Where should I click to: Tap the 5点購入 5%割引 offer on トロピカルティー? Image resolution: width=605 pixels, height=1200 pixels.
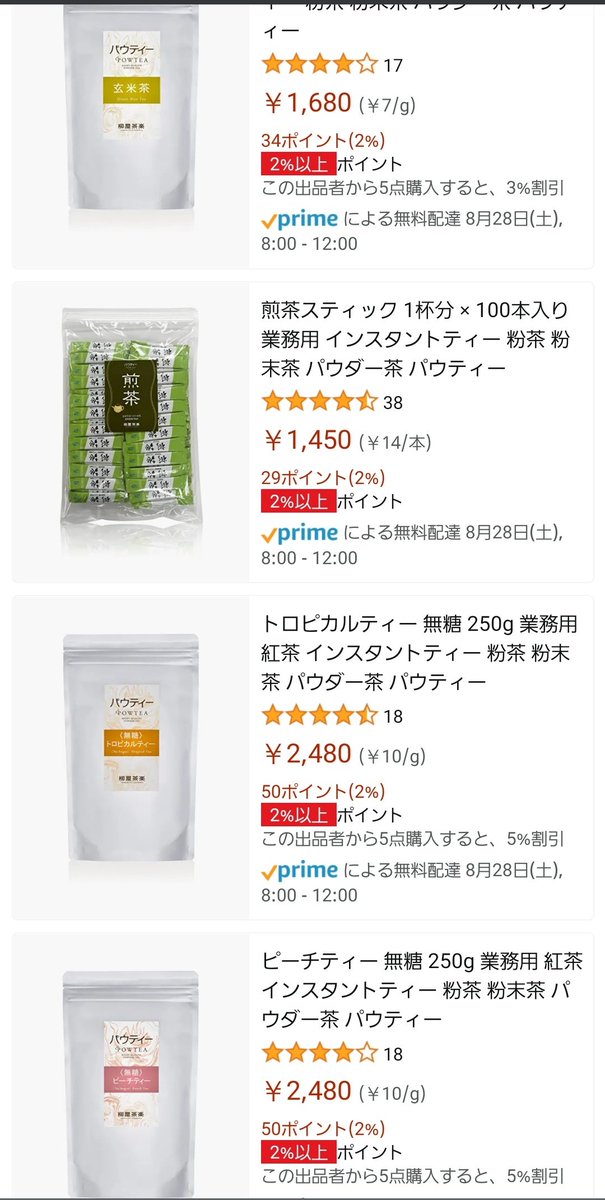coord(412,839)
